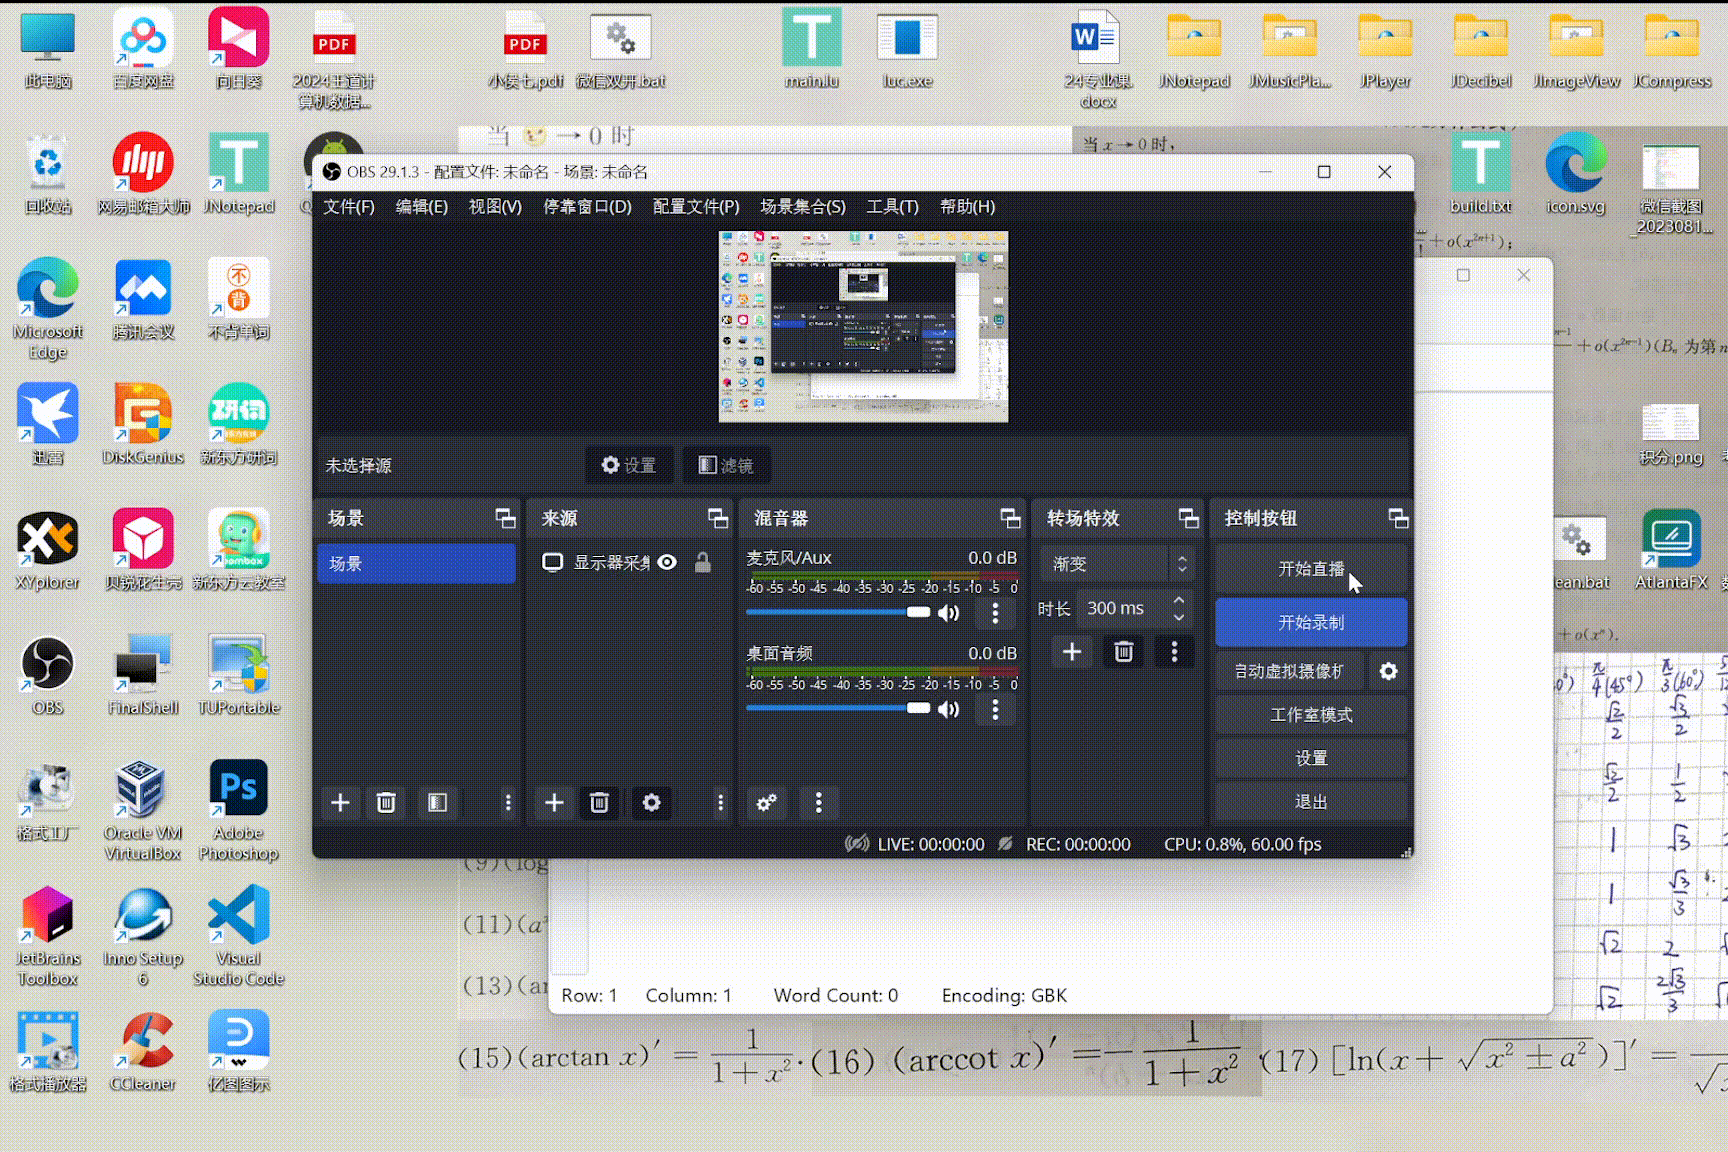
Task: Open 麦克风/Aux three-dot options menu
Action: 995,613
